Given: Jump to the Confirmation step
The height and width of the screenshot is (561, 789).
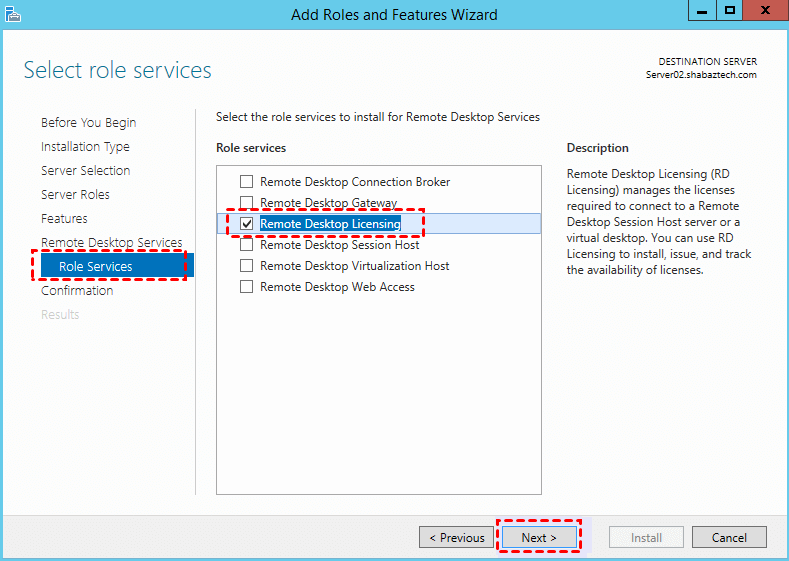Looking at the screenshot, I should click(x=77, y=291).
